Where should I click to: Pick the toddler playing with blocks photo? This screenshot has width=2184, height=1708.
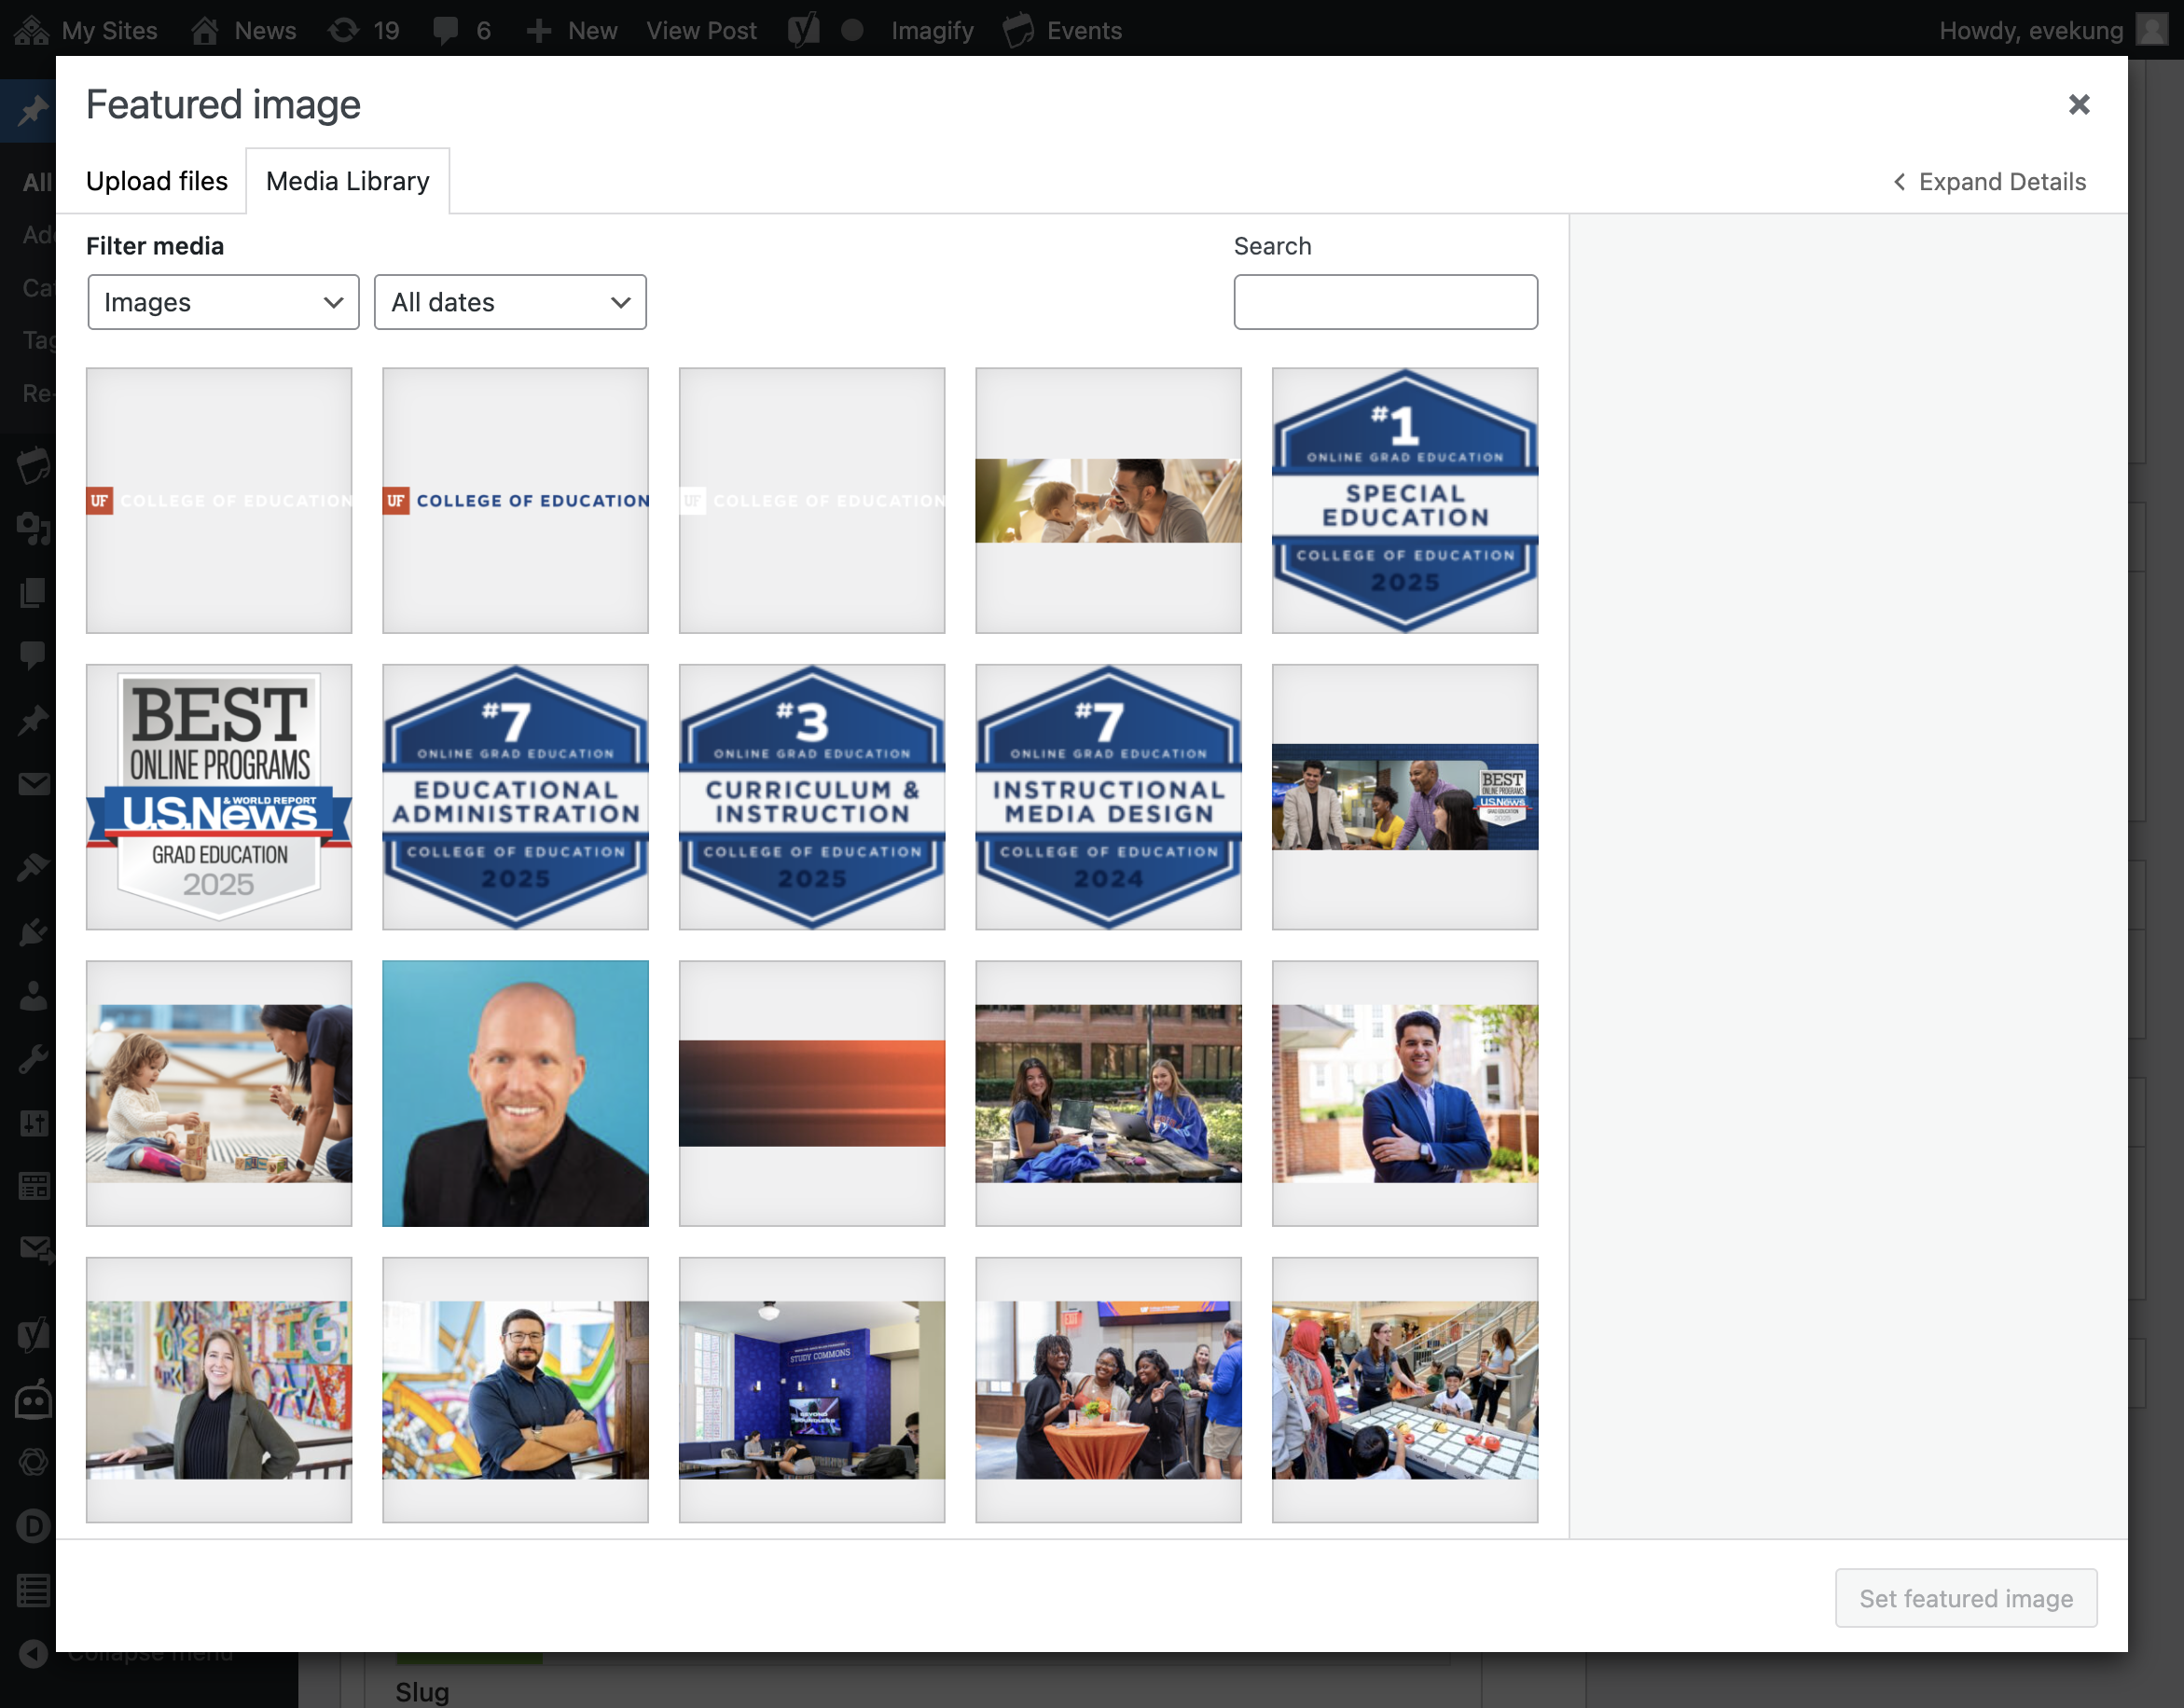coord(219,1094)
